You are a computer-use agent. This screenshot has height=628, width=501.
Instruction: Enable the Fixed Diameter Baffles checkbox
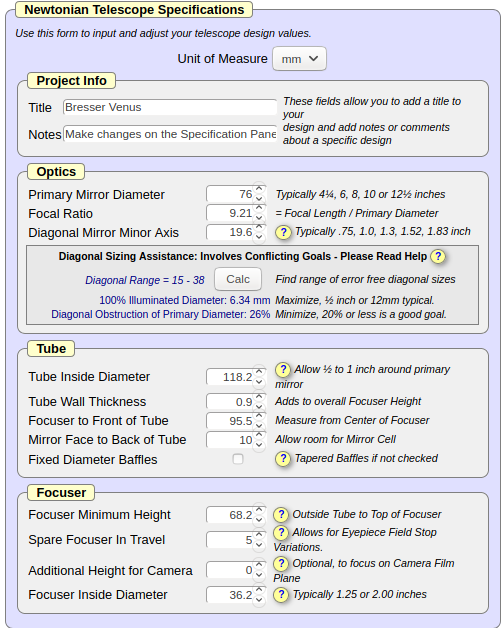pyautogui.click(x=238, y=459)
